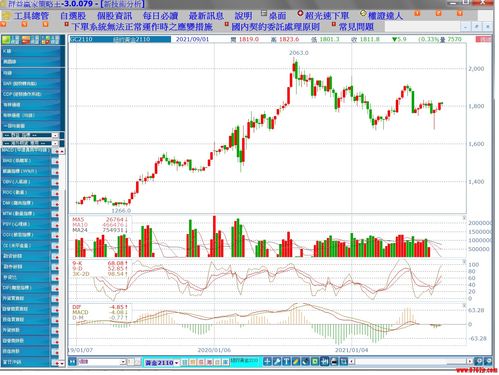
Task: Close the volume sub-chart panel with X
Action: 464,218
